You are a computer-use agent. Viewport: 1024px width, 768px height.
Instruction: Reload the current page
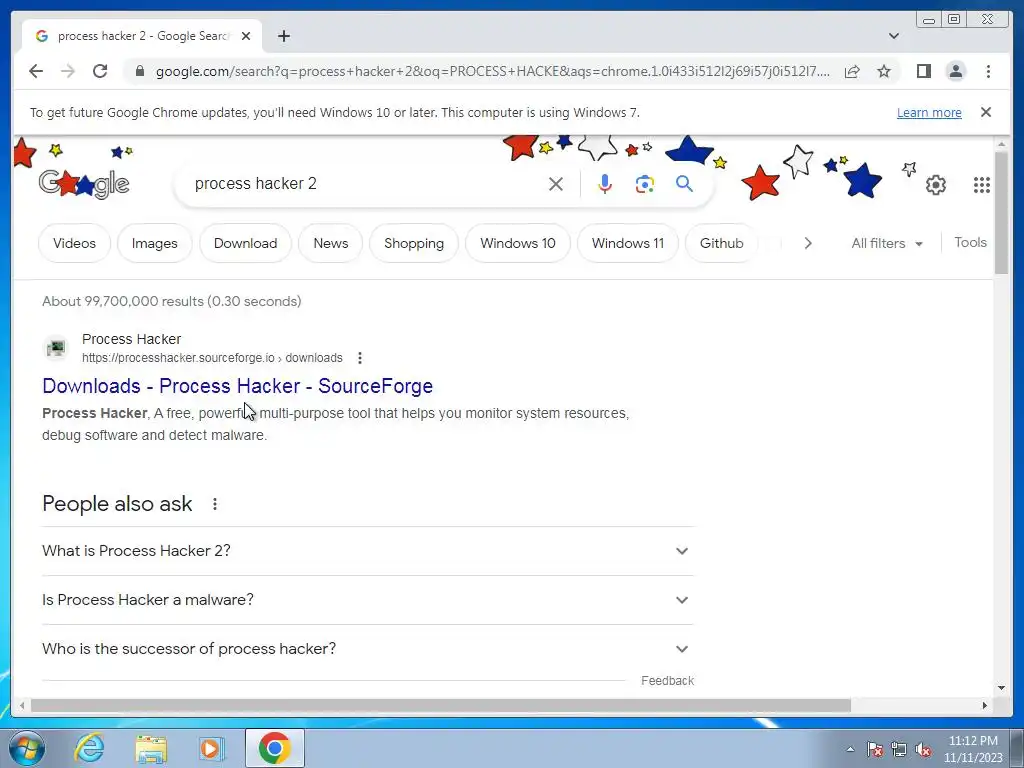tap(100, 71)
